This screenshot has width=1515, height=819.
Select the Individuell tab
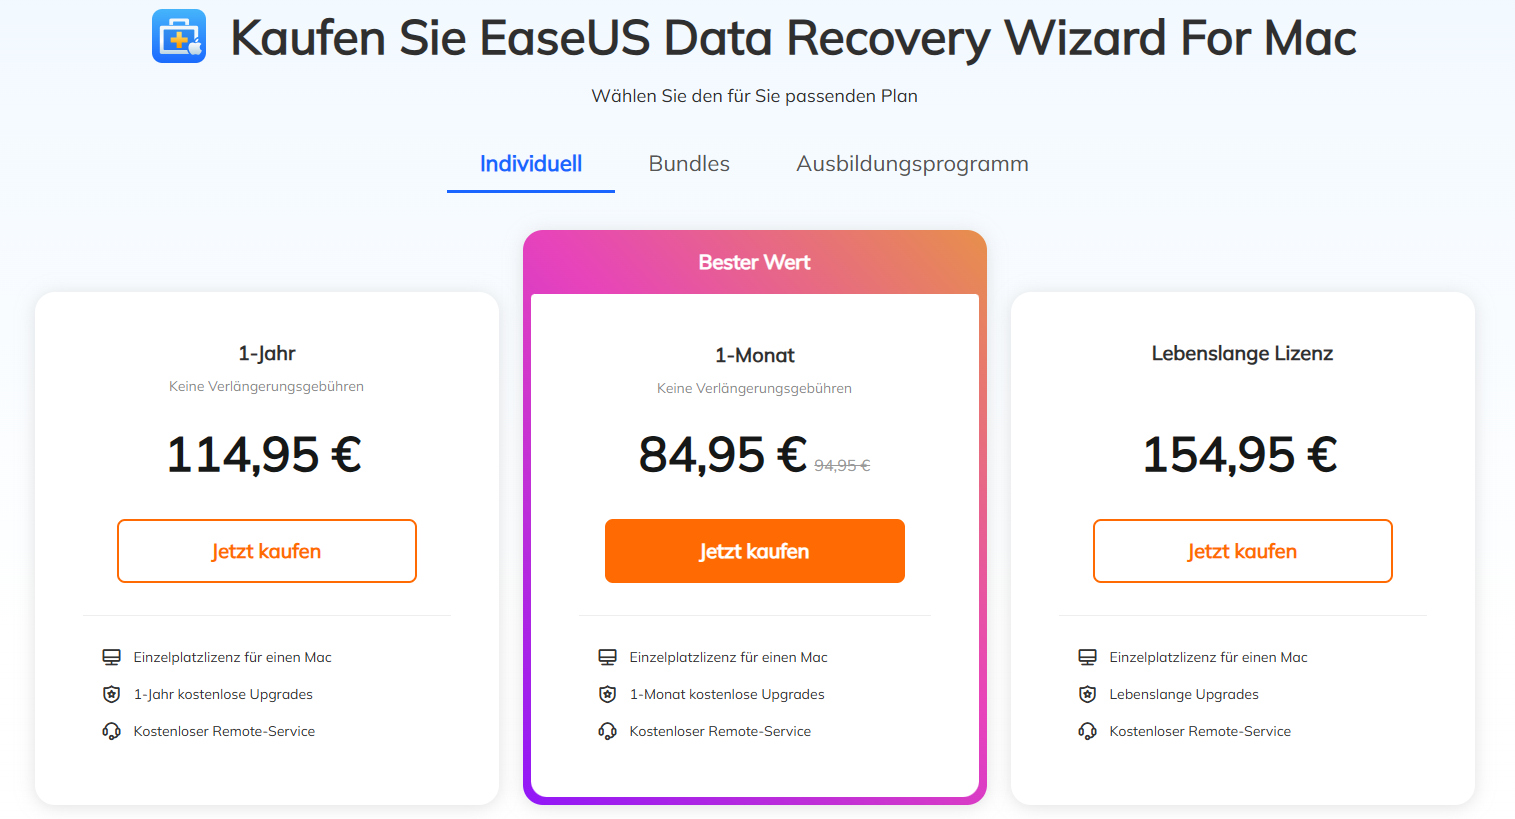530,163
